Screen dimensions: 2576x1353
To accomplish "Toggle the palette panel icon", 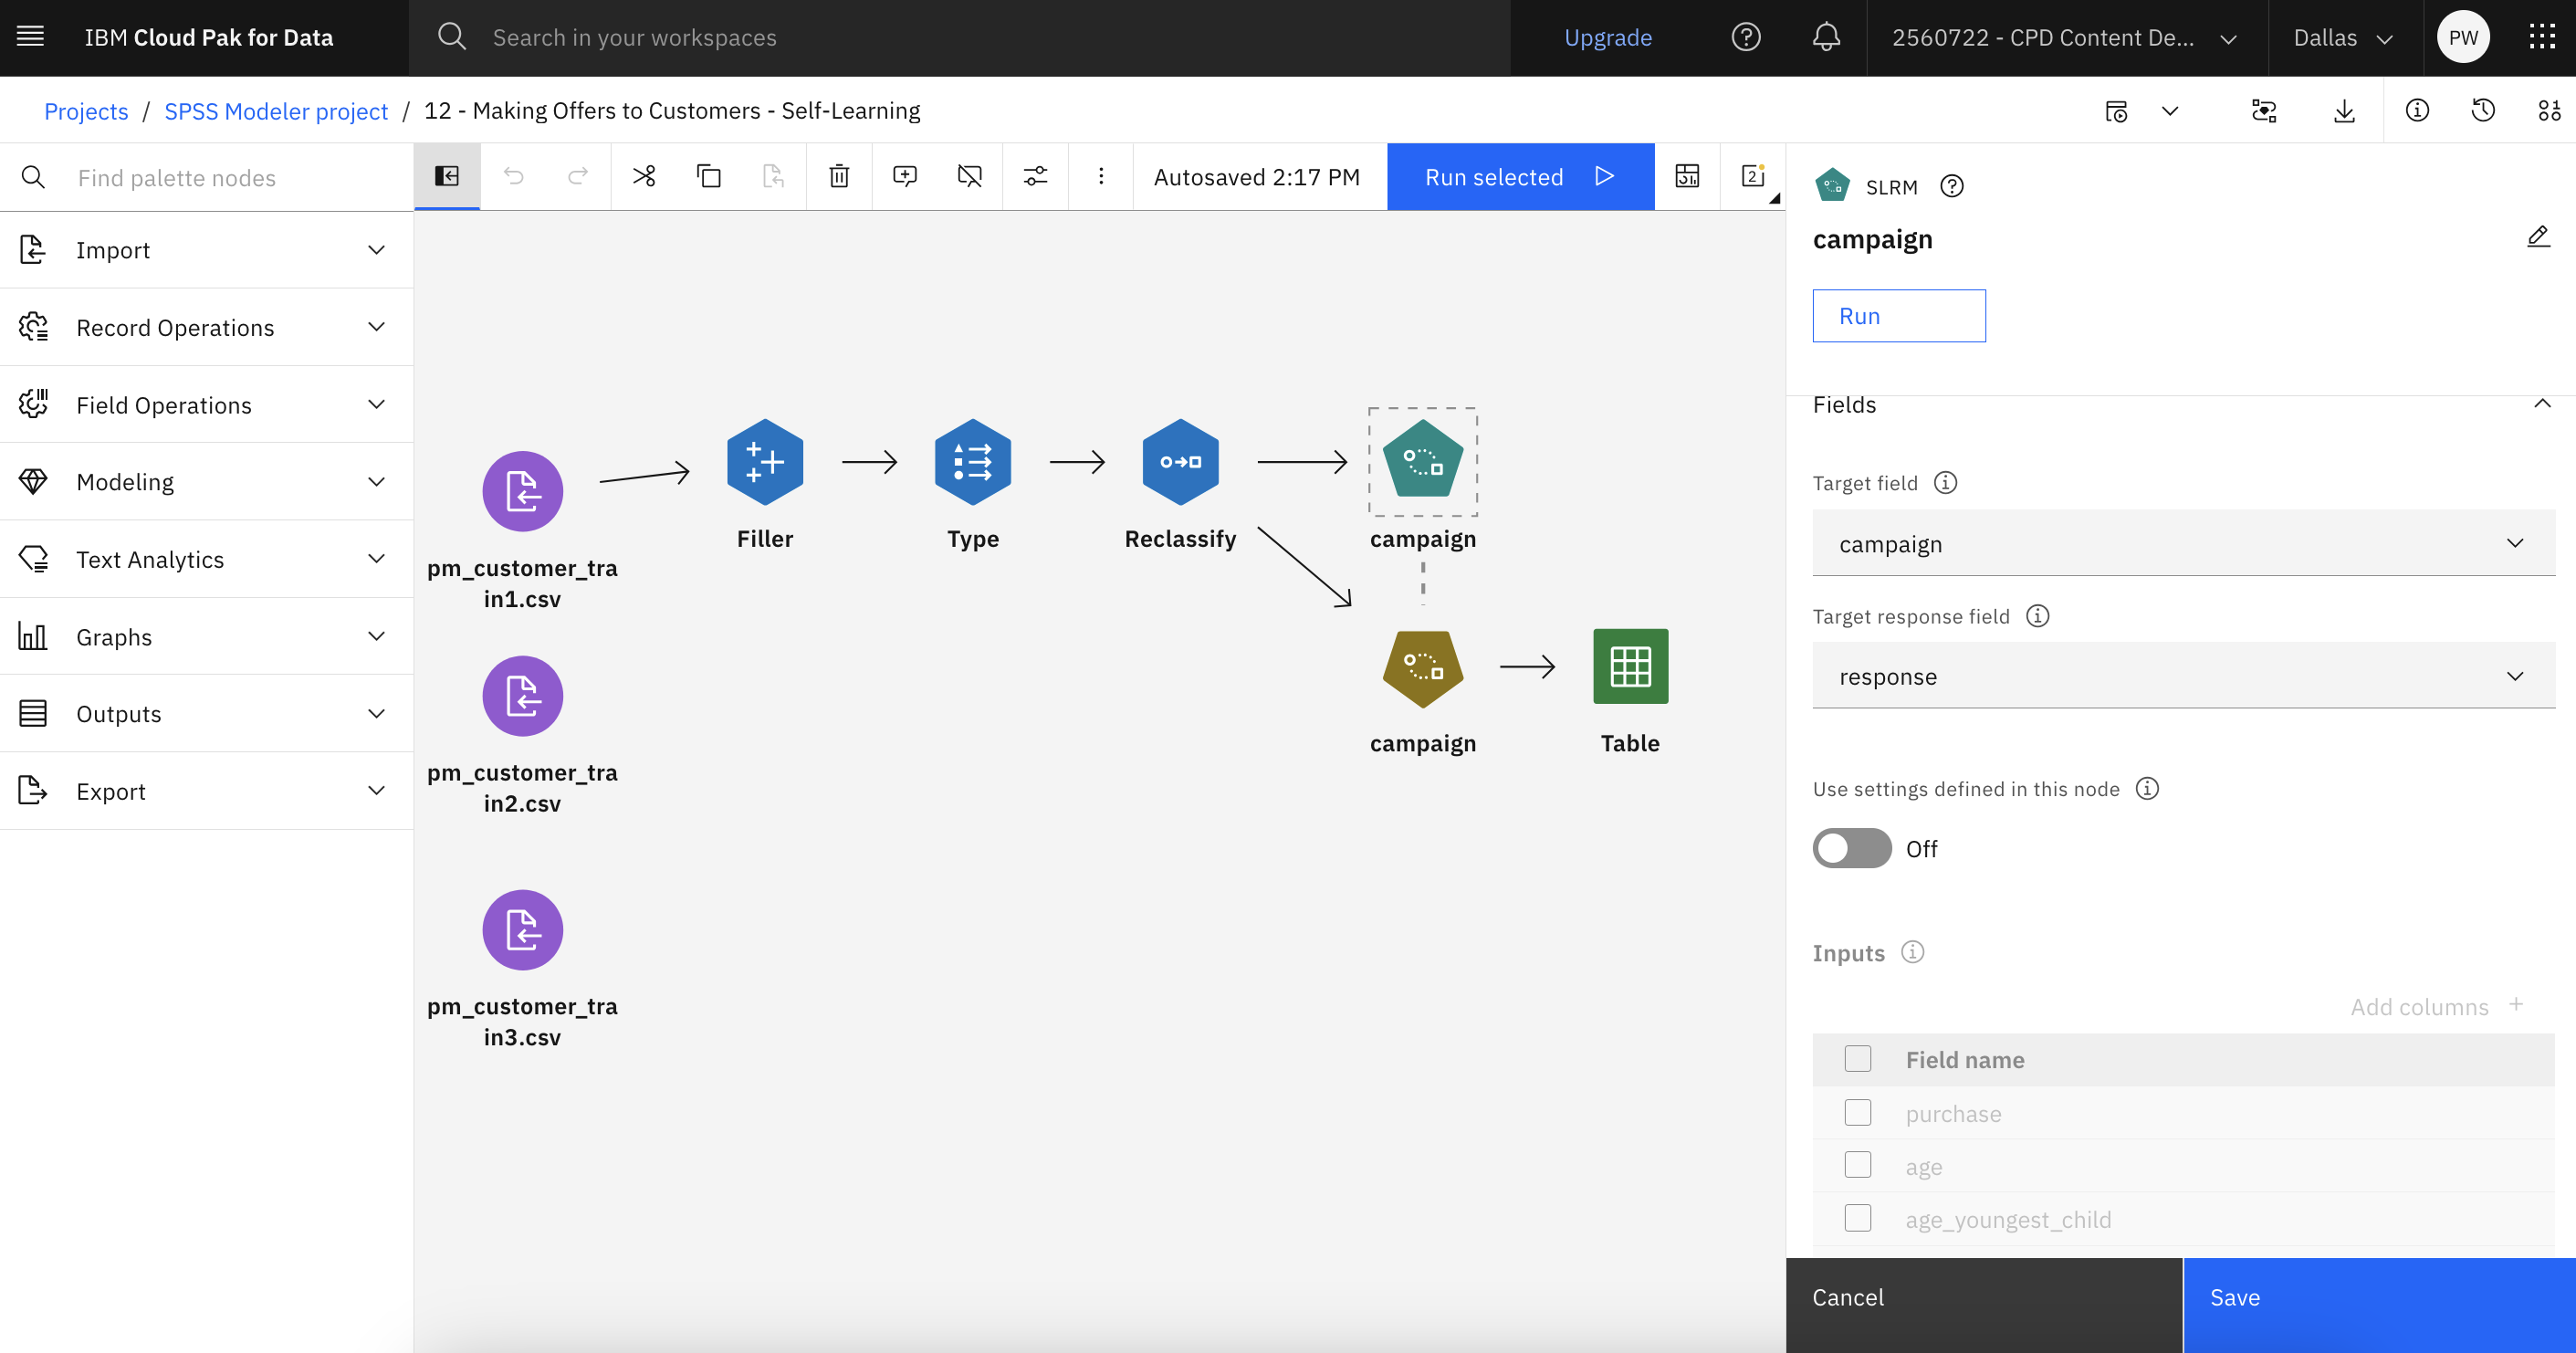I will (447, 177).
